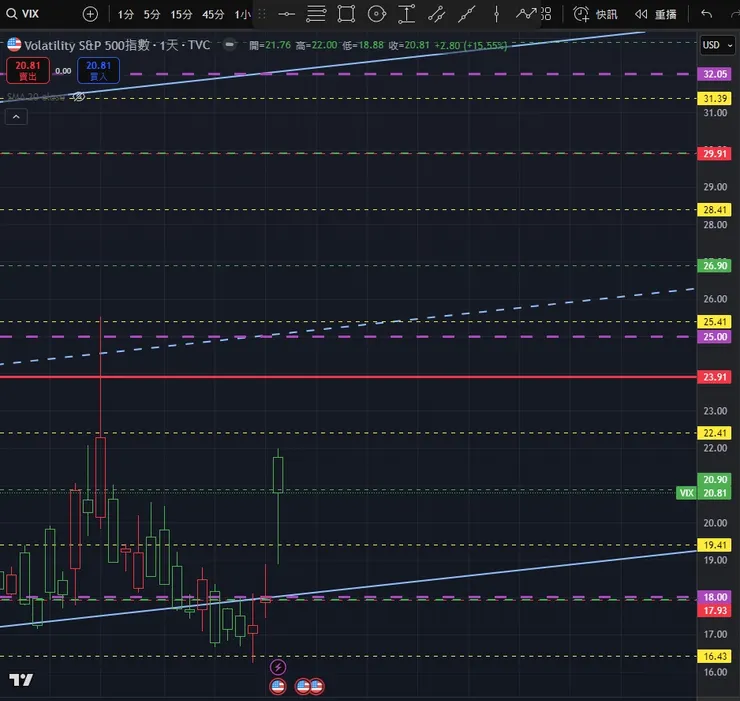
Task: Select the arrow path drawing tool
Action: (526, 14)
